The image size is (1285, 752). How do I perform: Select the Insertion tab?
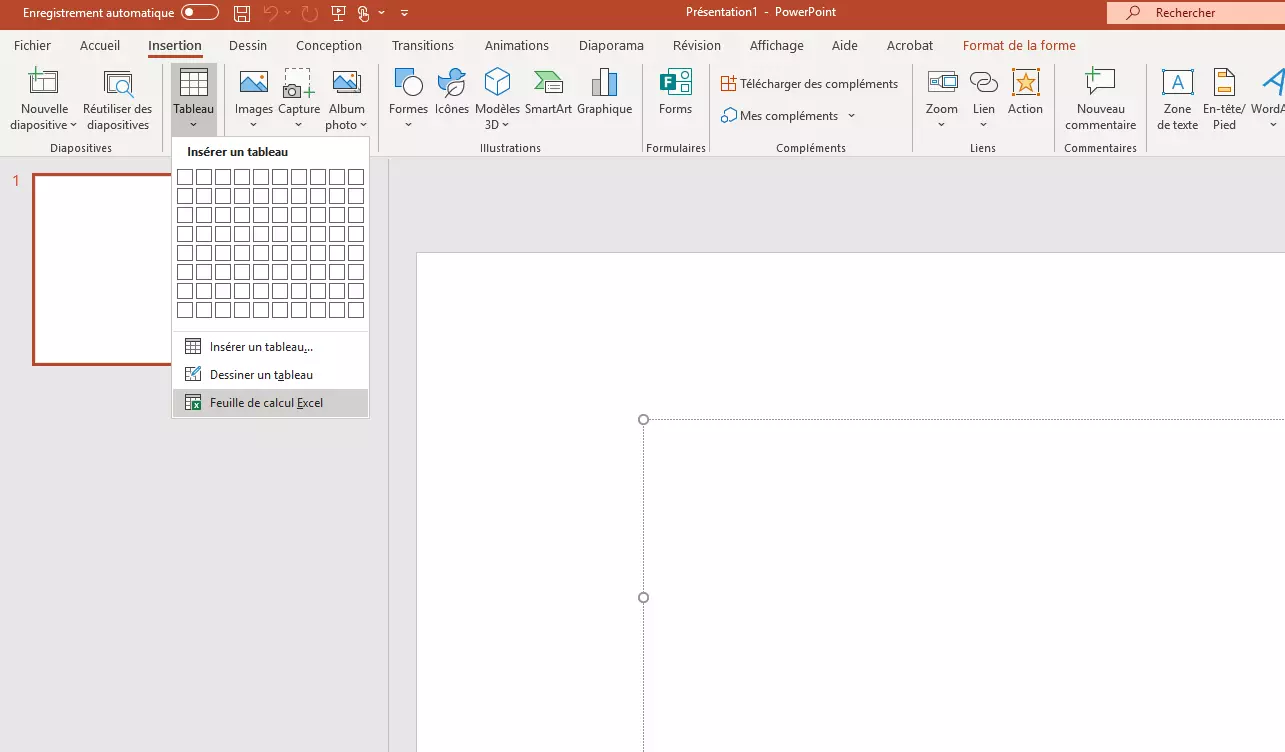tap(175, 45)
